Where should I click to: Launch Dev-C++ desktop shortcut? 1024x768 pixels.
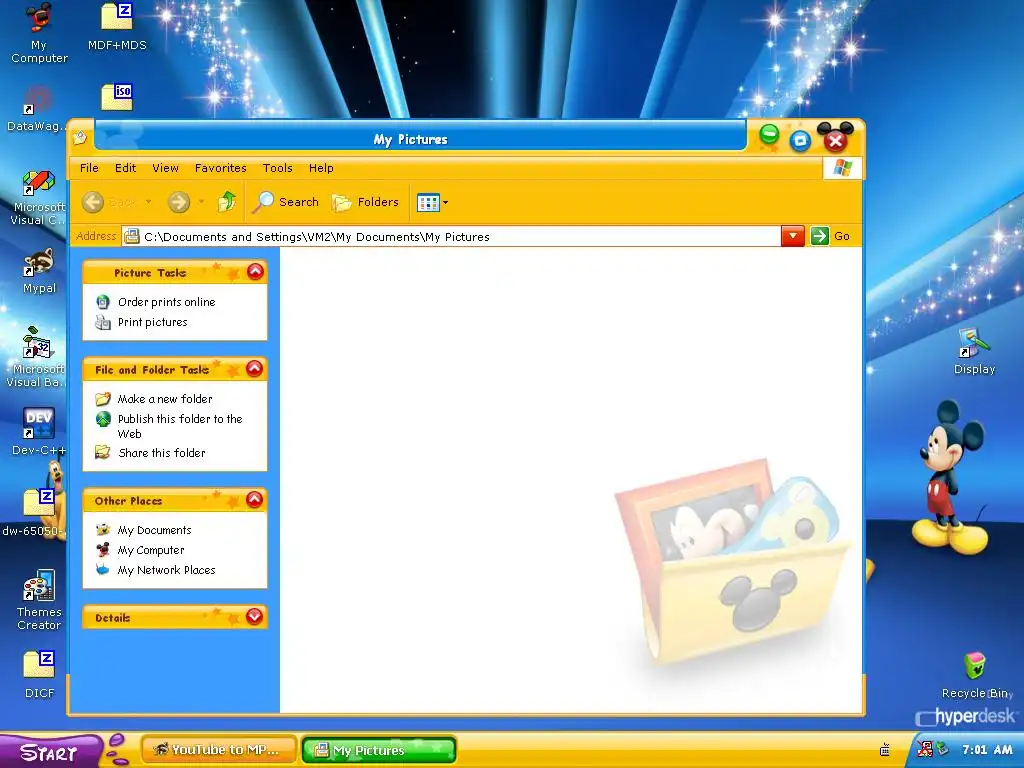[39, 431]
